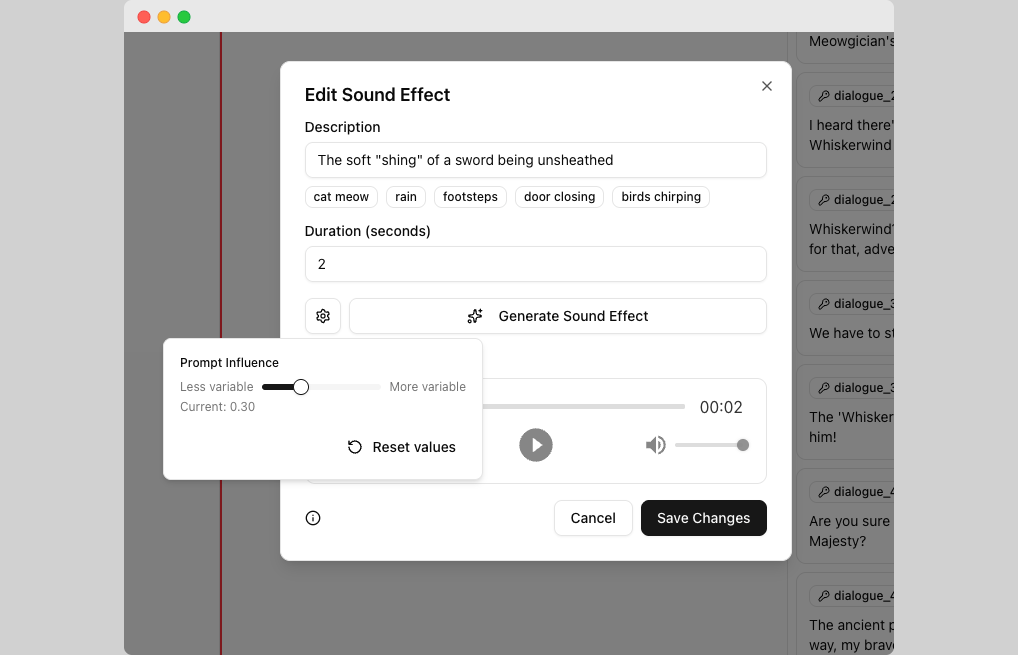The width and height of the screenshot is (1018, 655).
Task: Click the Reset values circular arrow icon
Action: 354,447
